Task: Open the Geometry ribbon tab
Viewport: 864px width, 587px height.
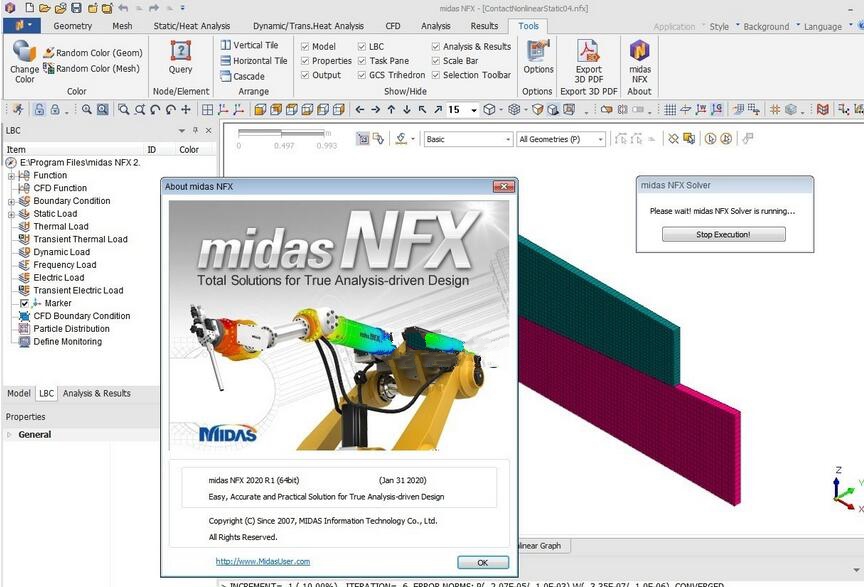Action: click(73, 26)
